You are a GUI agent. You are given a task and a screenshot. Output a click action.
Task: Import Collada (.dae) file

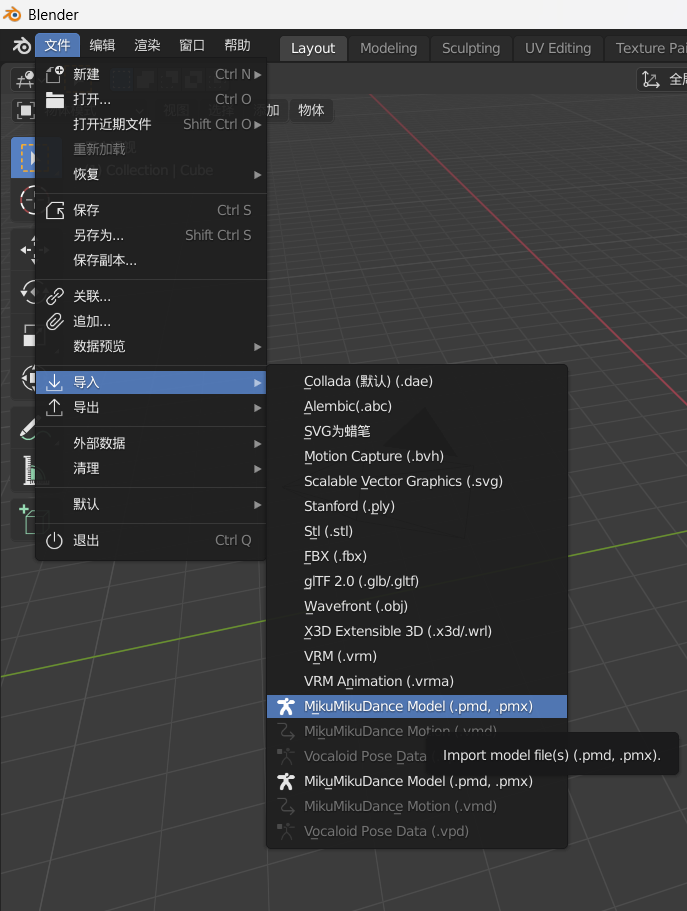click(417, 381)
